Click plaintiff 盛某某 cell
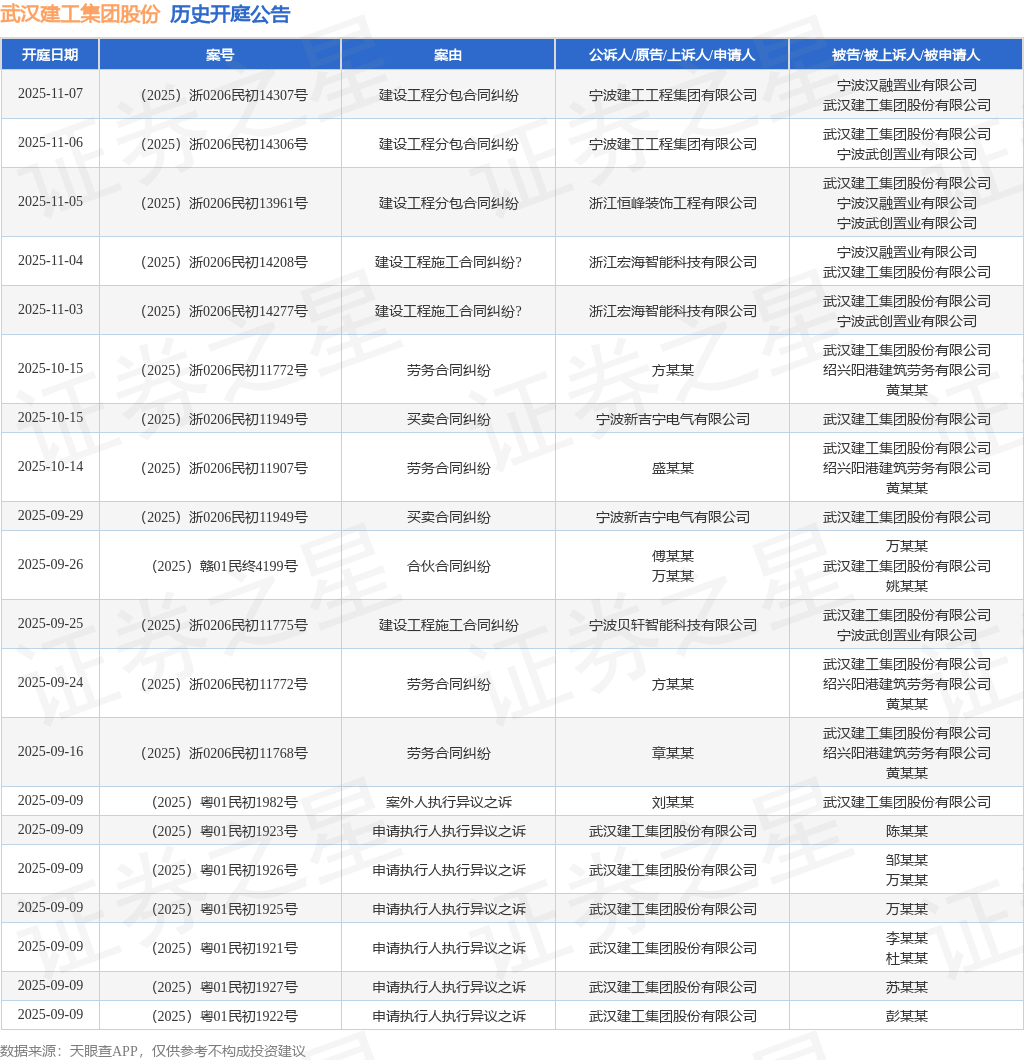The image size is (1024, 1060). click(673, 468)
